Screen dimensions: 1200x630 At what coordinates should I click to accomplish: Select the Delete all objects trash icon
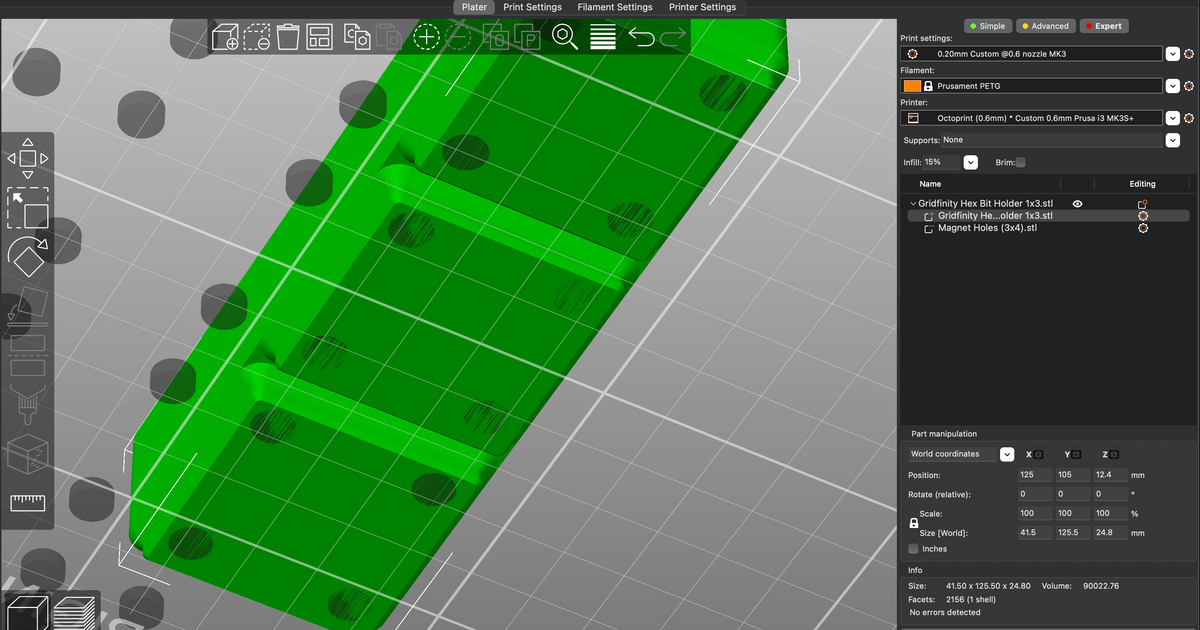pos(289,36)
